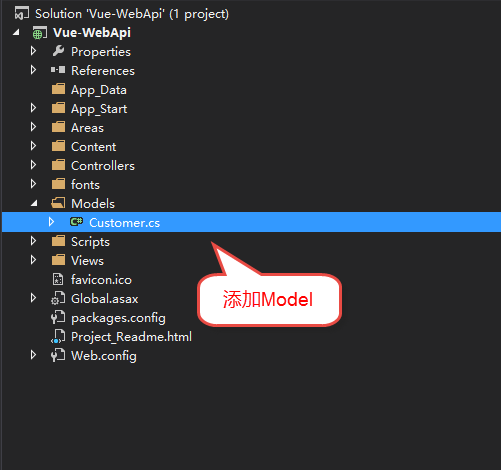The image size is (501, 470).
Task: Click the C# icon beside Customer.cs
Action: pos(77,222)
